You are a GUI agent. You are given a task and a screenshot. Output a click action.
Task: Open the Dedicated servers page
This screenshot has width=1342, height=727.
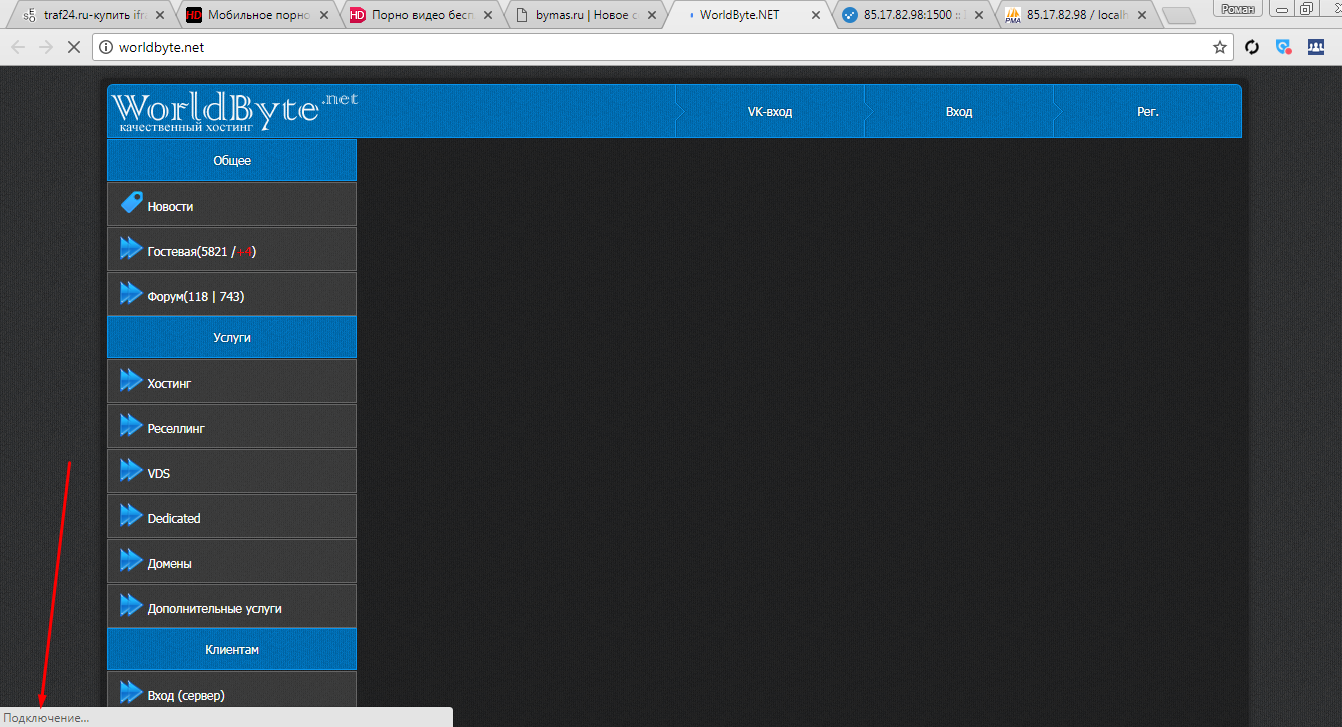pyautogui.click(x=174, y=518)
